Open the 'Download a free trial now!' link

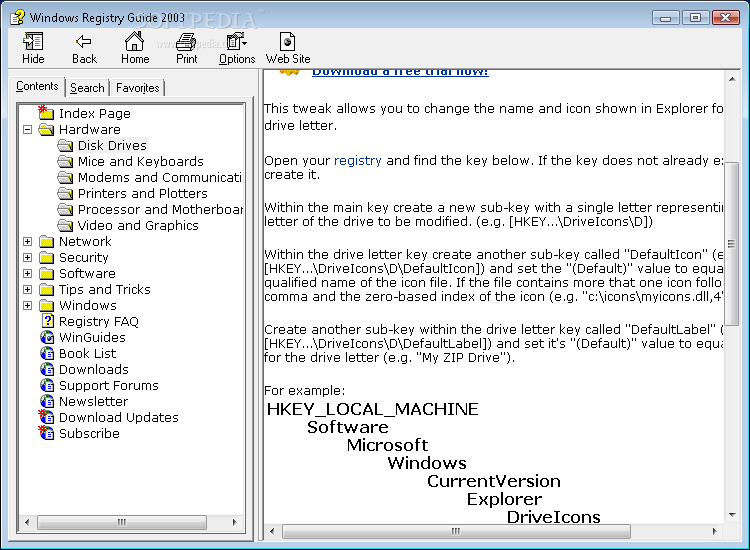tap(400, 72)
